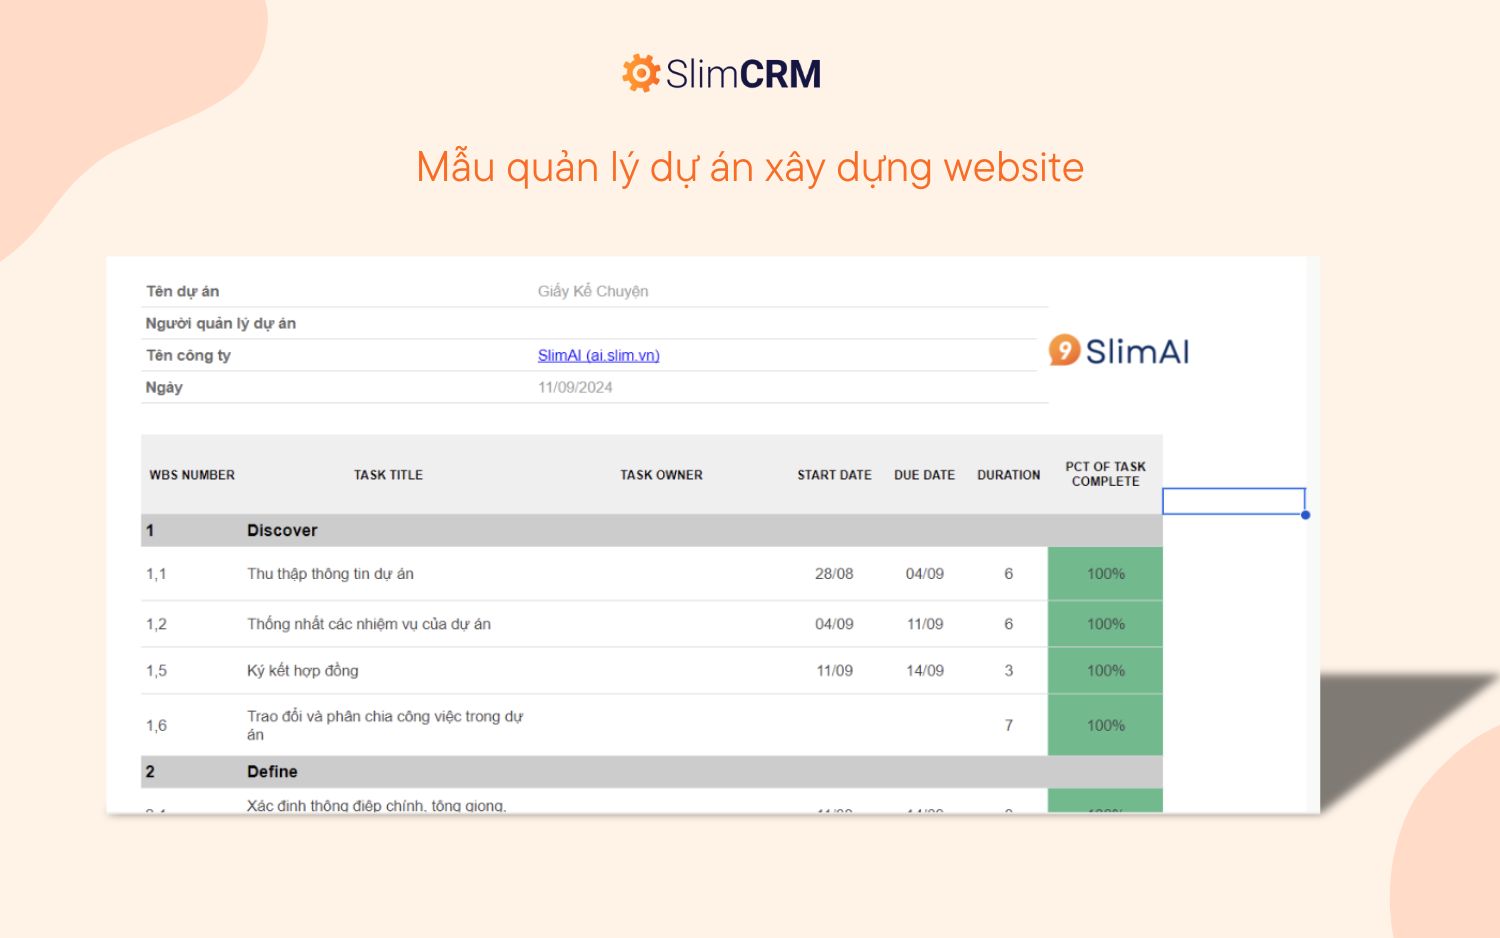Select the WBS NUMBER column header

coord(191,475)
